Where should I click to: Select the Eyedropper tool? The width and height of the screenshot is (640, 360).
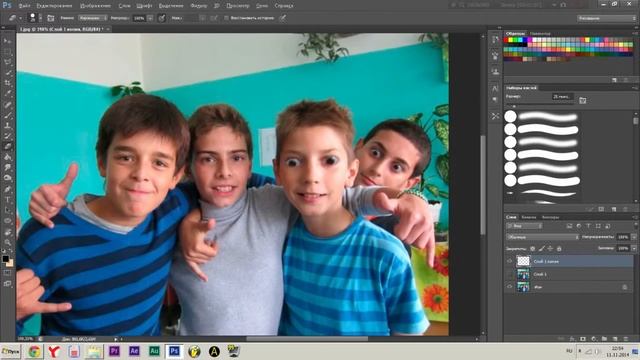pyautogui.click(x=7, y=94)
